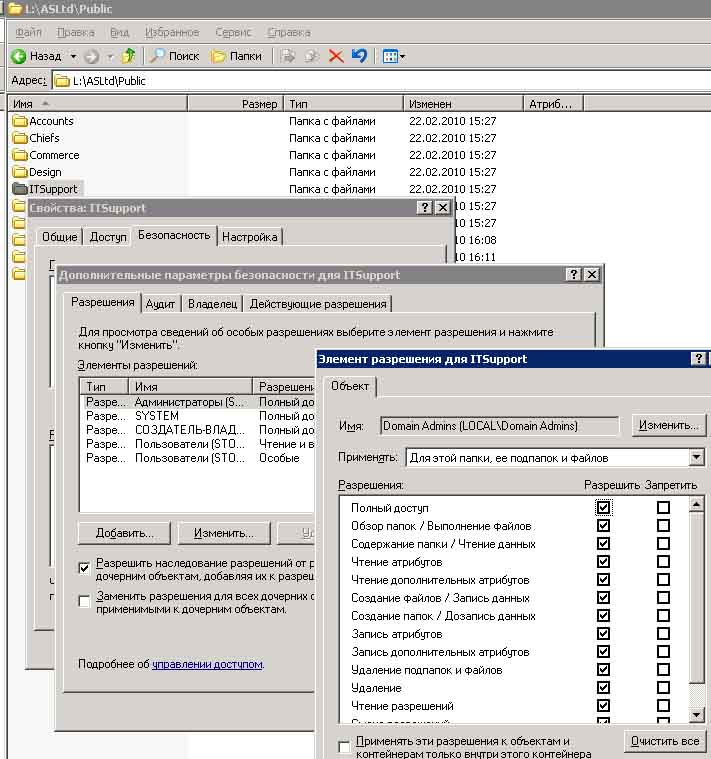Tick Allow for 'Полный доступ'
The height and width of the screenshot is (759, 711).
[603, 508]
